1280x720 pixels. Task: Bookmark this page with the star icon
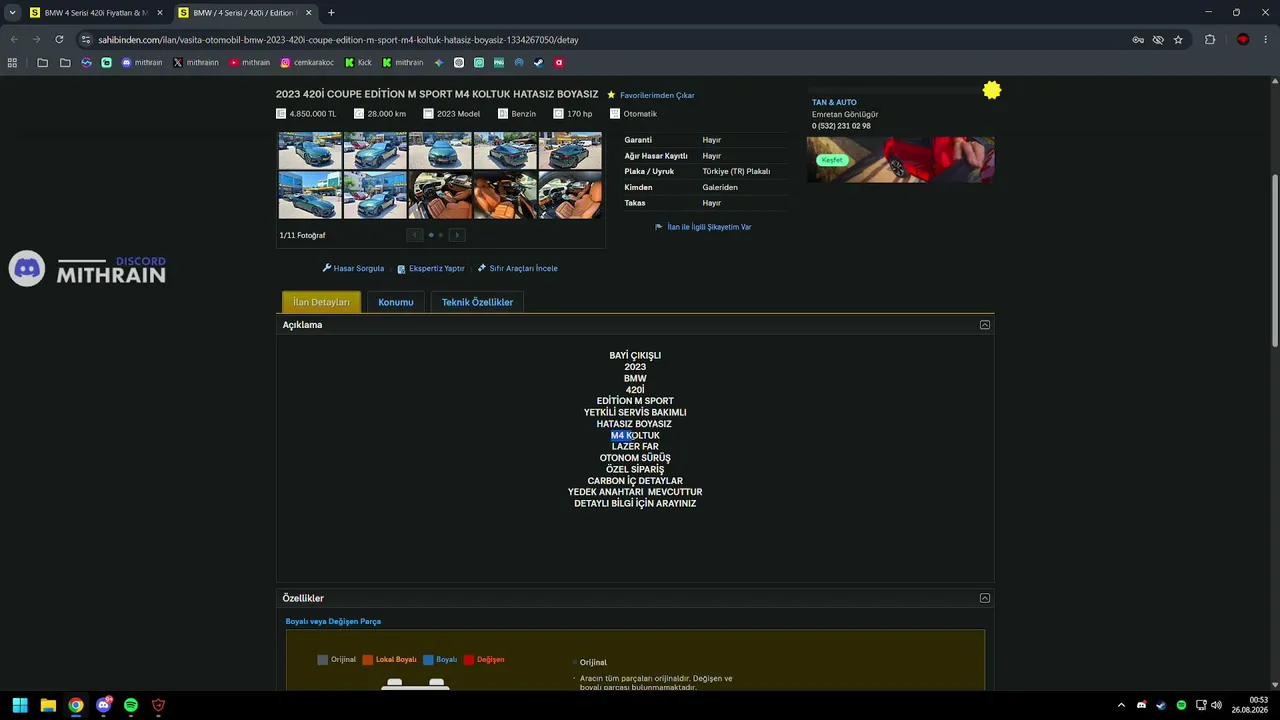point(1178,40)
